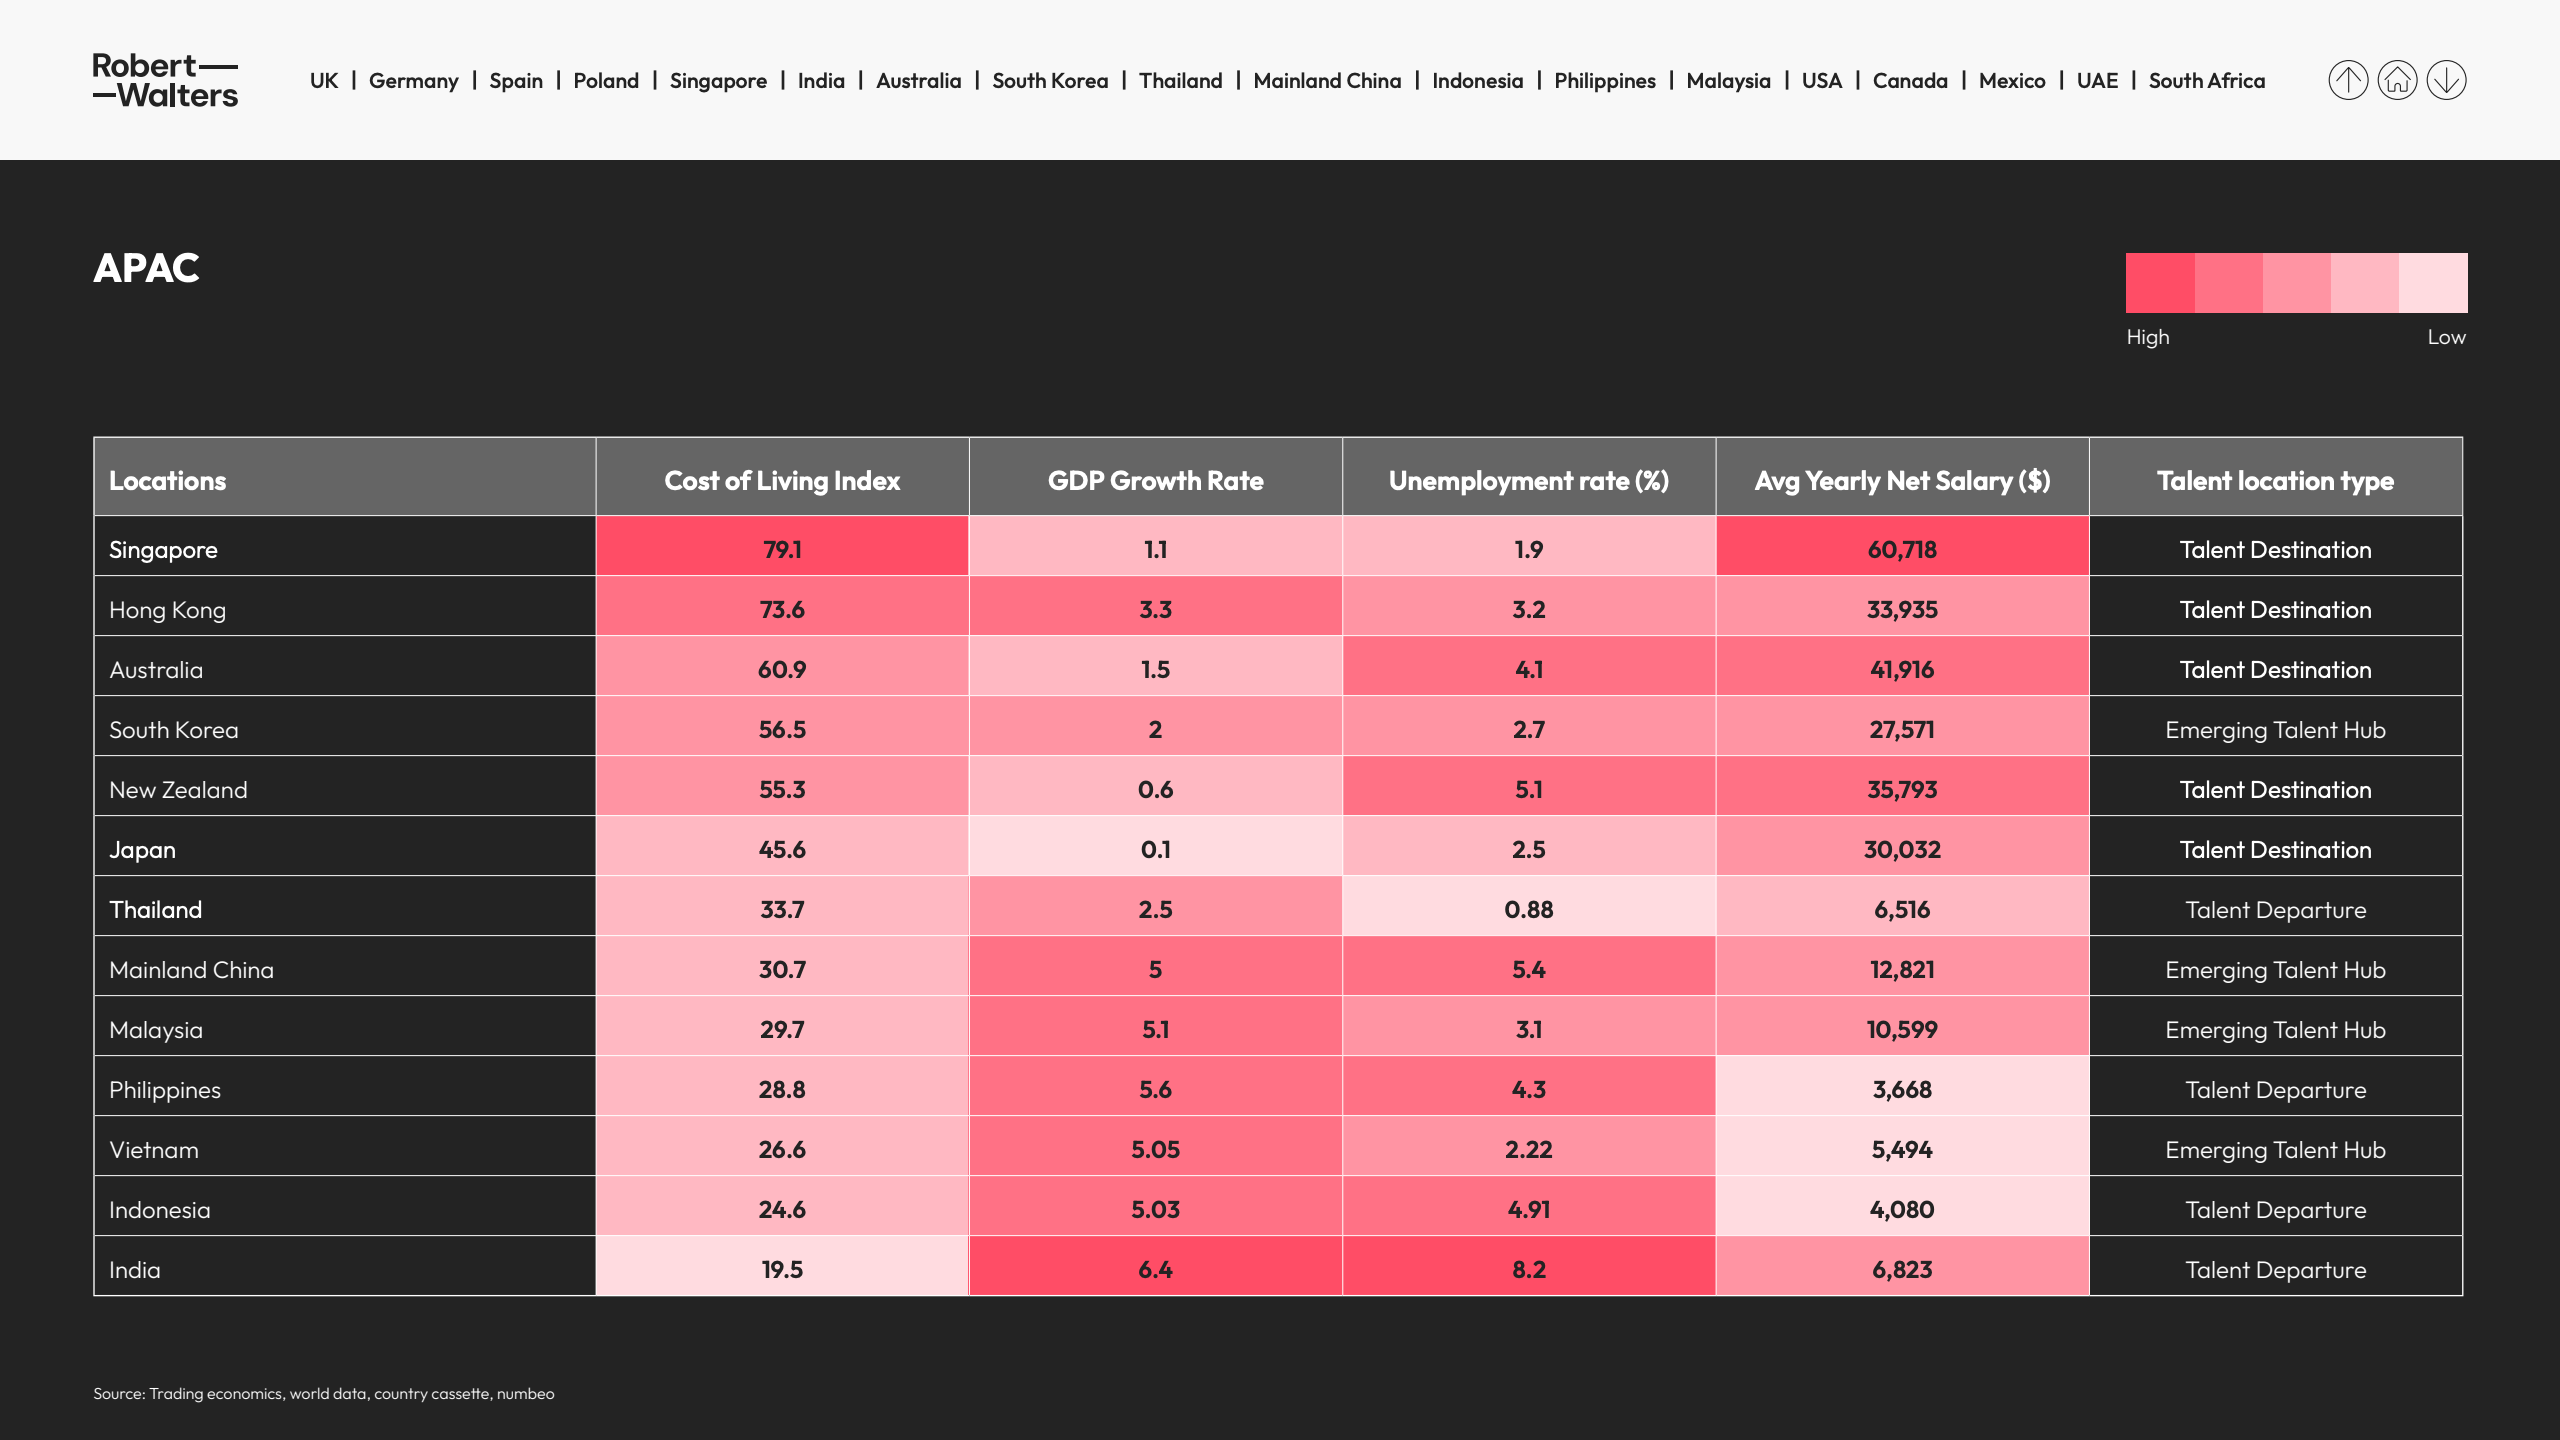Select Singapore in top navigation

click(717, 80)
